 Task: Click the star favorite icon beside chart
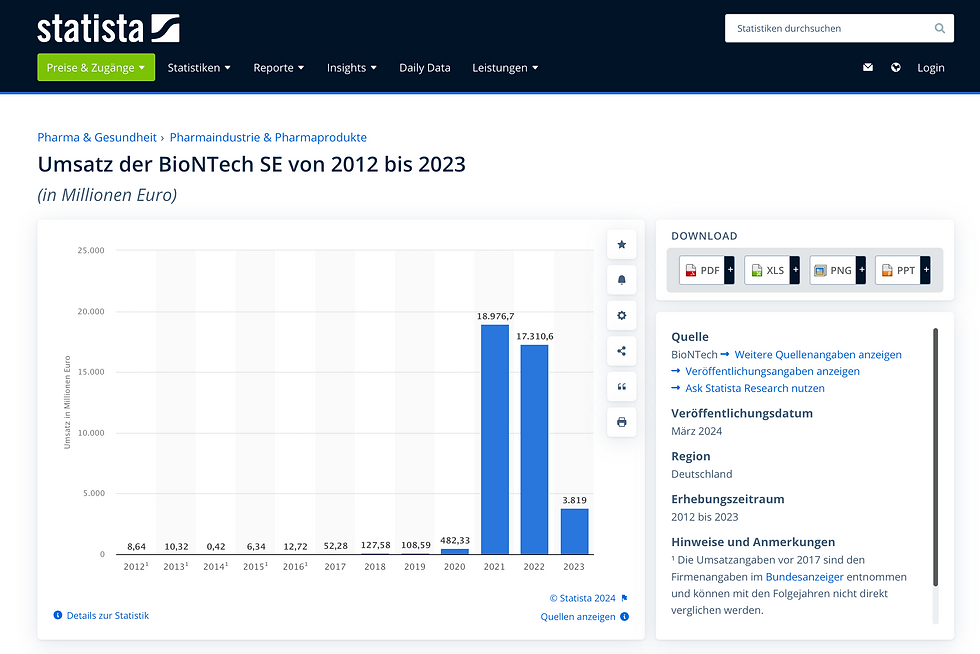pyautogui.click(x=621, y=244)
